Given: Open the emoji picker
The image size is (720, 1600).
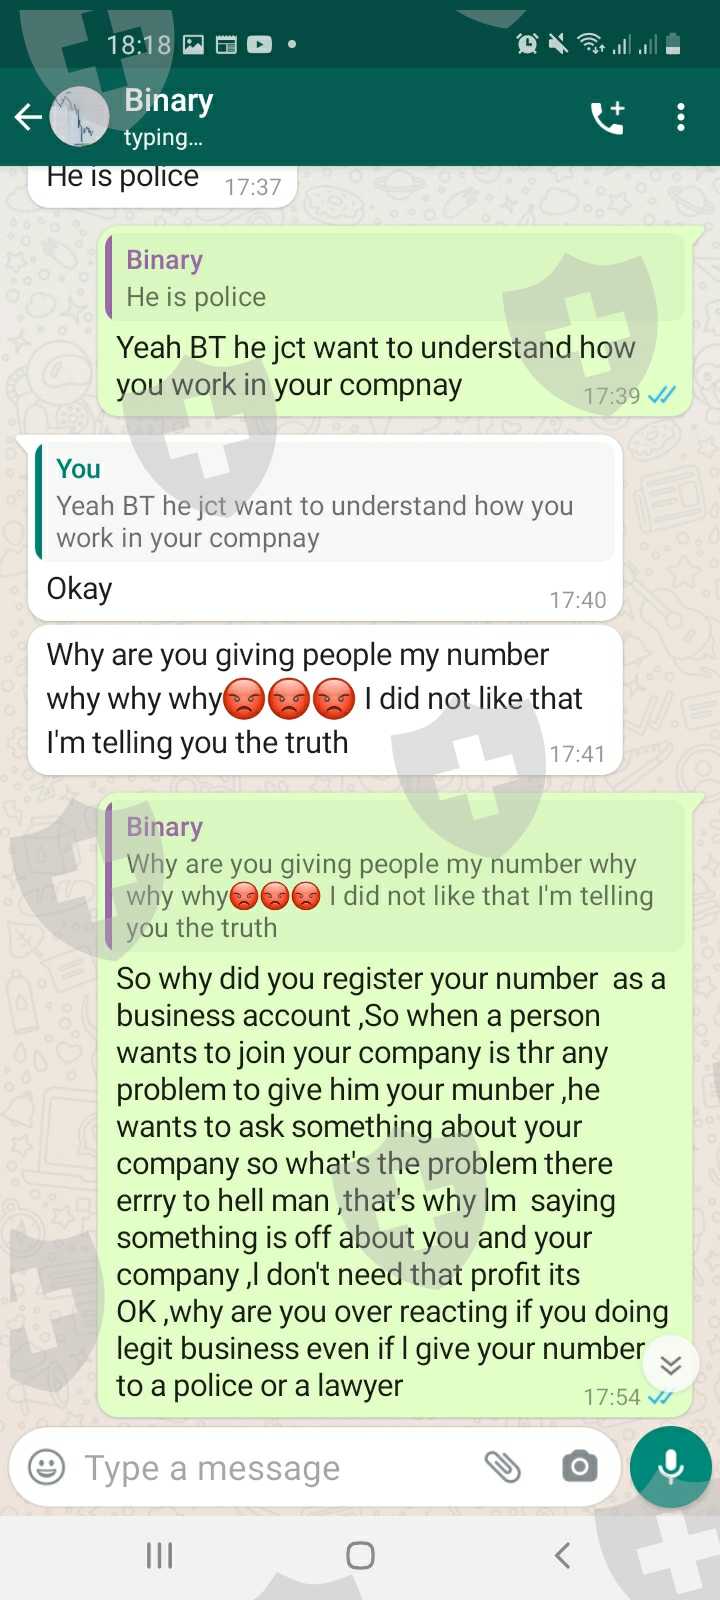Looking at the screenshot, I should pos(46,1467).
